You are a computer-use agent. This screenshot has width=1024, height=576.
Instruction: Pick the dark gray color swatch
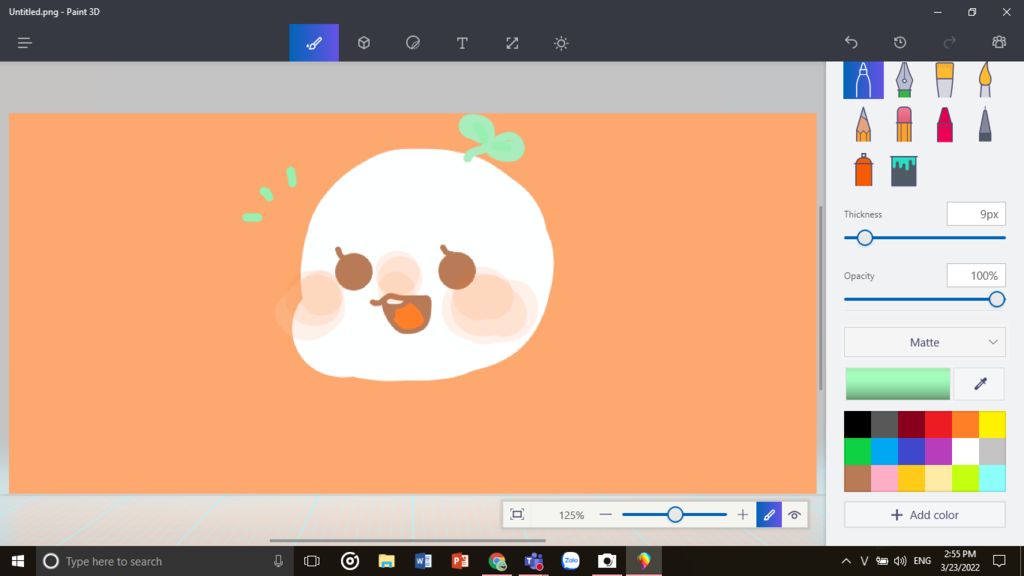(x=884, y=424)
